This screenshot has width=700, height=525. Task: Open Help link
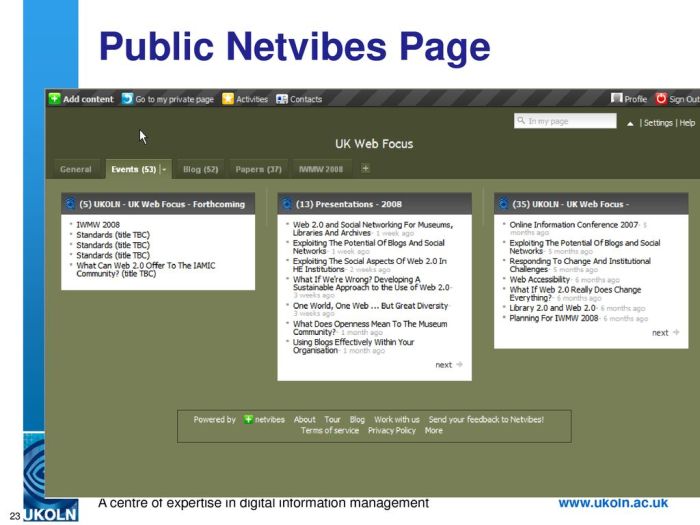coord(687,123)
